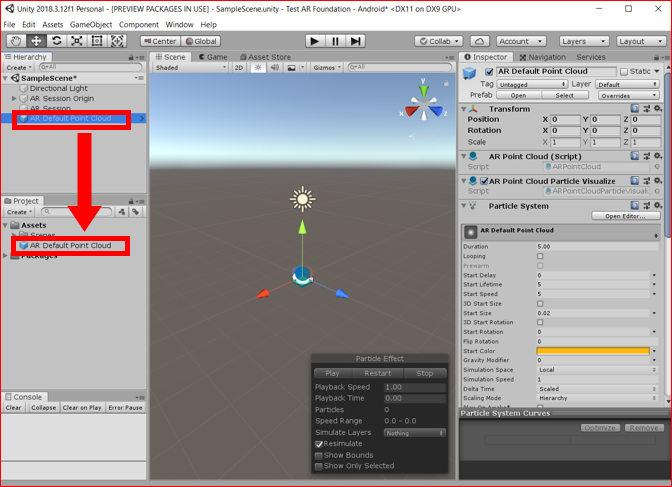The width and height of the screenshot is (672, 487).
Task: Enable the Looping checkbox
Action: (x=540, y=256)
